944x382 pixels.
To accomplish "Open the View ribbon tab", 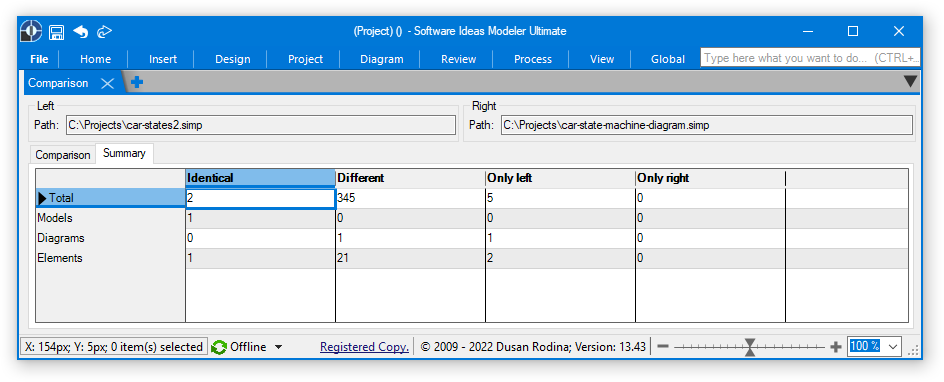I will [x=602, y=59].
